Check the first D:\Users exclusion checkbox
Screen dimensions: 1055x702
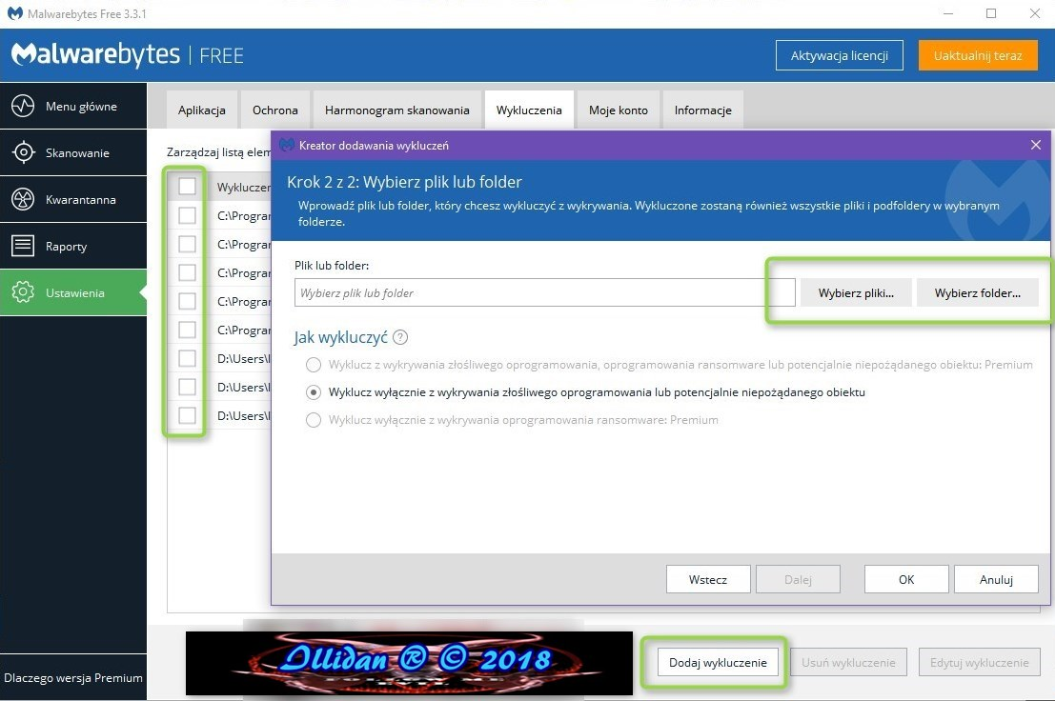[x=187, y=358]
